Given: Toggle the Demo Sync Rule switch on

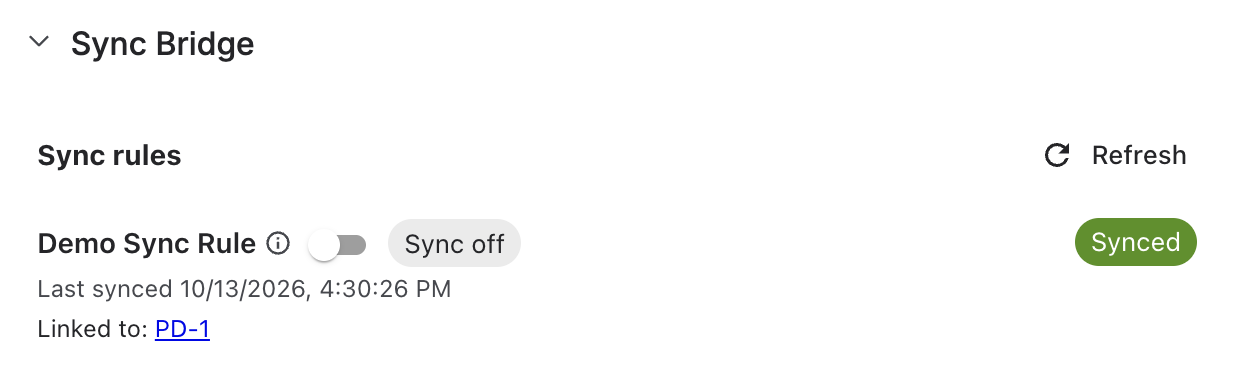Looking at the screenshot, I should tap(338, 244).
